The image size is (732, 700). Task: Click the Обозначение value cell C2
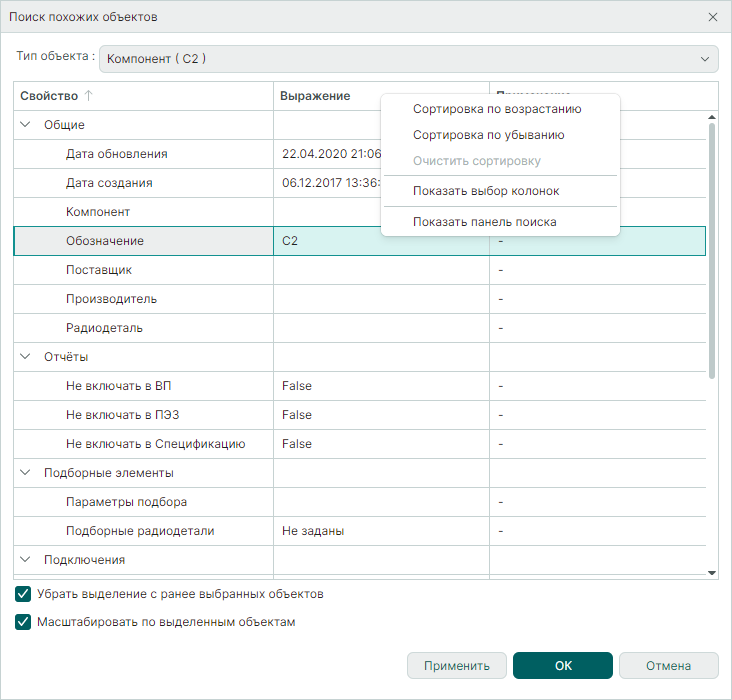(x=380, y=241)
